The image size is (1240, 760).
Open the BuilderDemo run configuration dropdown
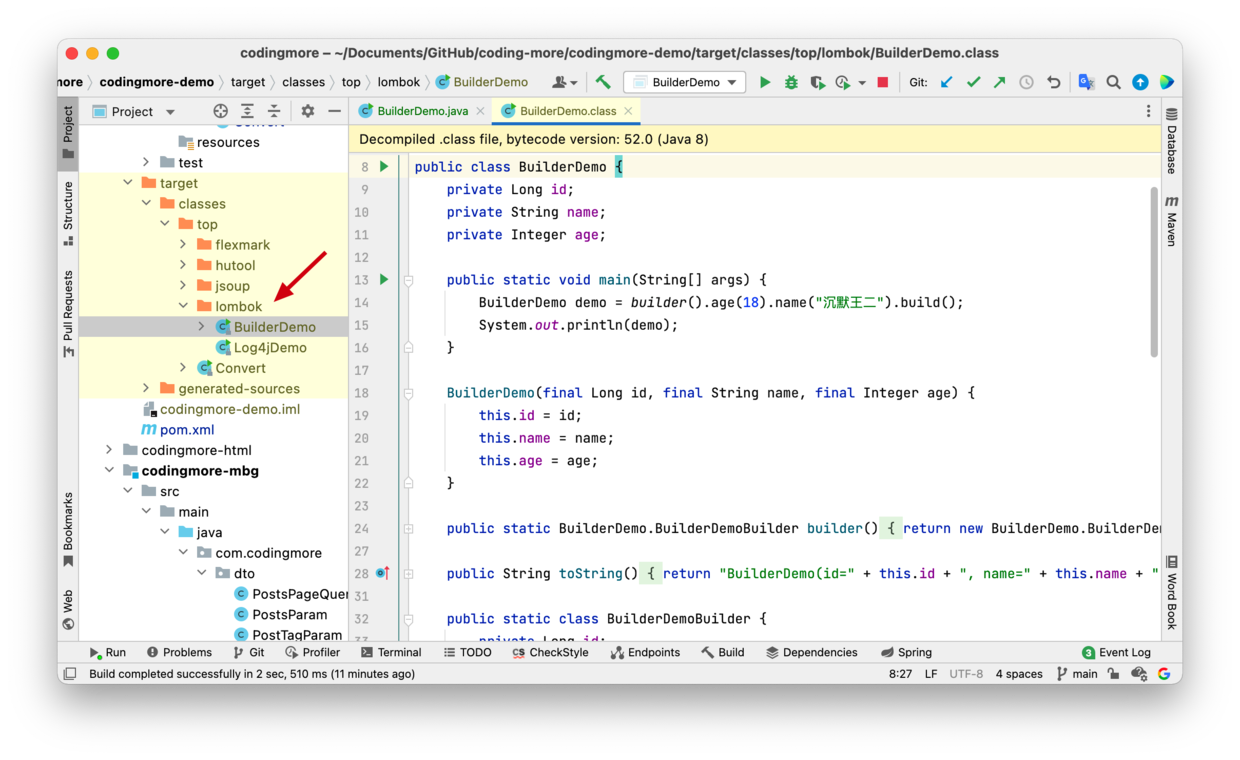684,82
